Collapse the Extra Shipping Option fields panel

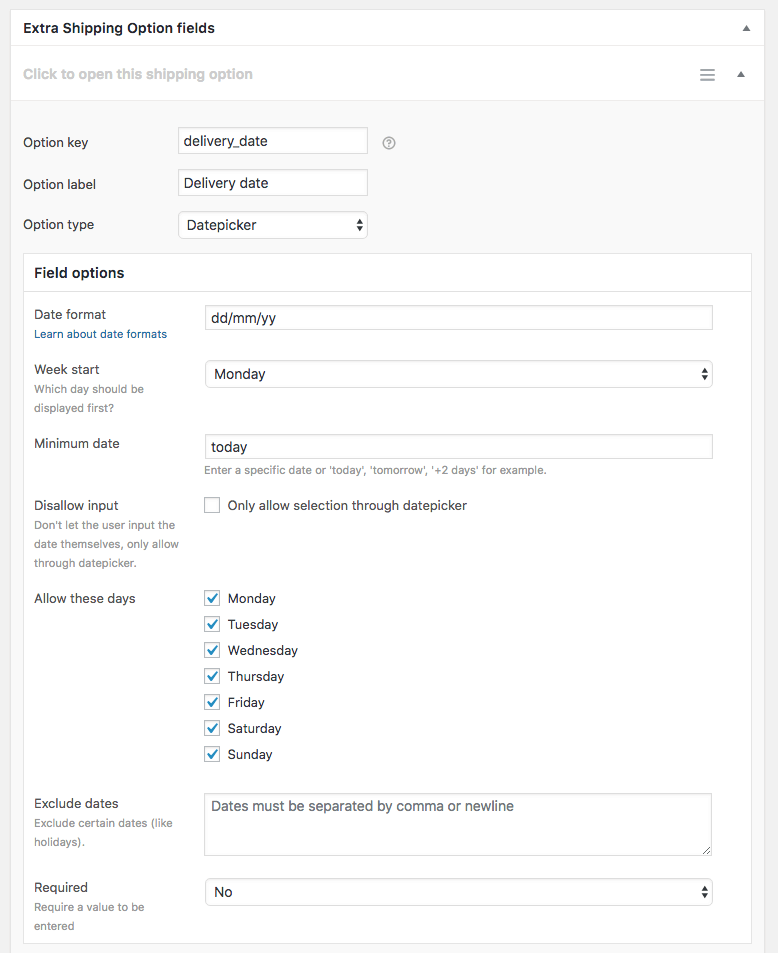coord(746,28)
